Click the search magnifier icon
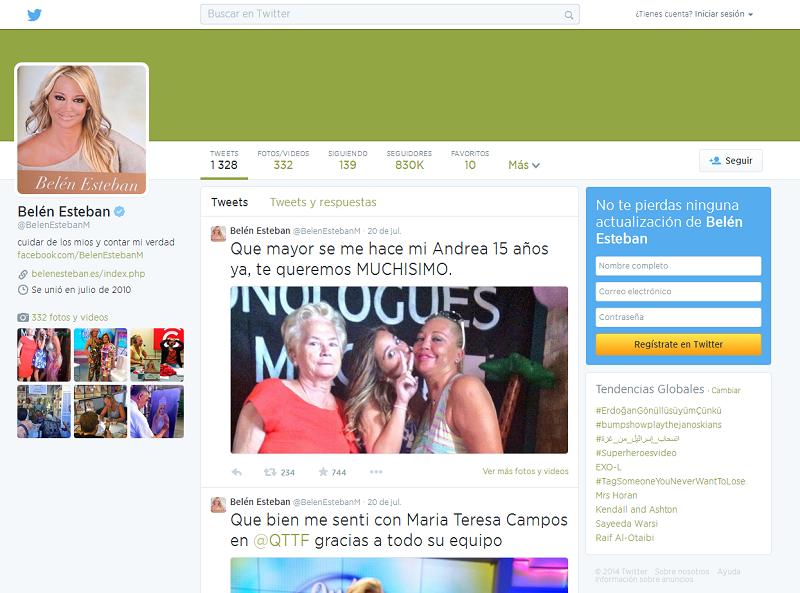The width and height of the screenshot is (800, 593). click(x=569, y=15)
